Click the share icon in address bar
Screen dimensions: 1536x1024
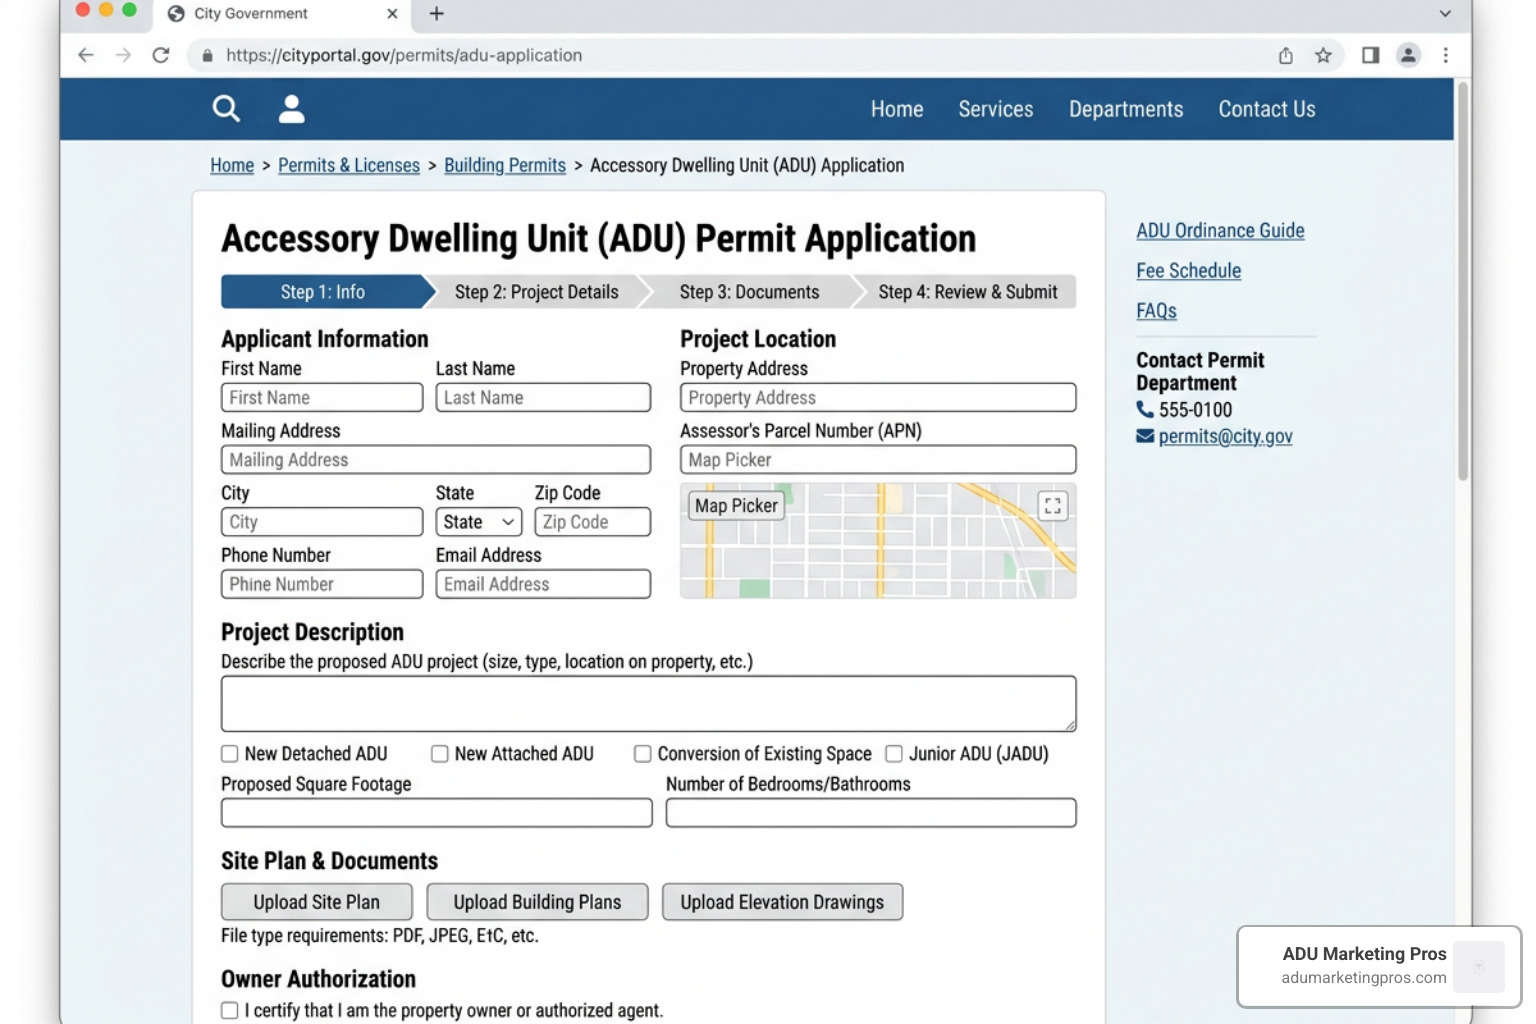click(1286, 55)
